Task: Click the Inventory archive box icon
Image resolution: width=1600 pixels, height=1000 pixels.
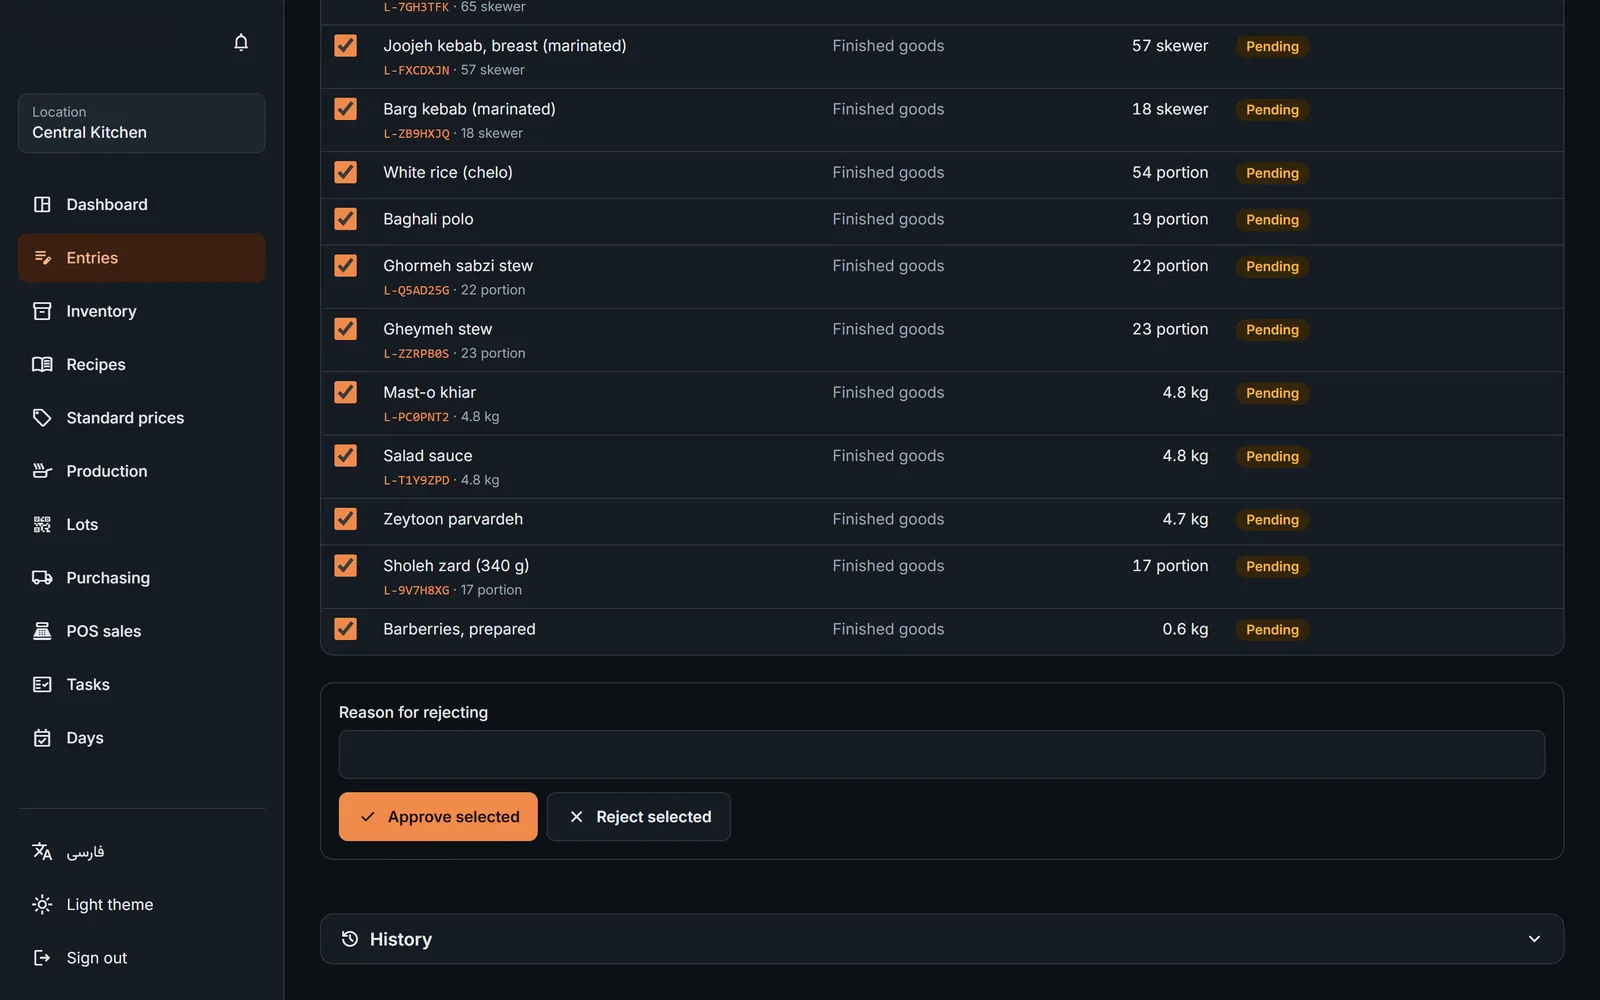Action: point(42,311)
